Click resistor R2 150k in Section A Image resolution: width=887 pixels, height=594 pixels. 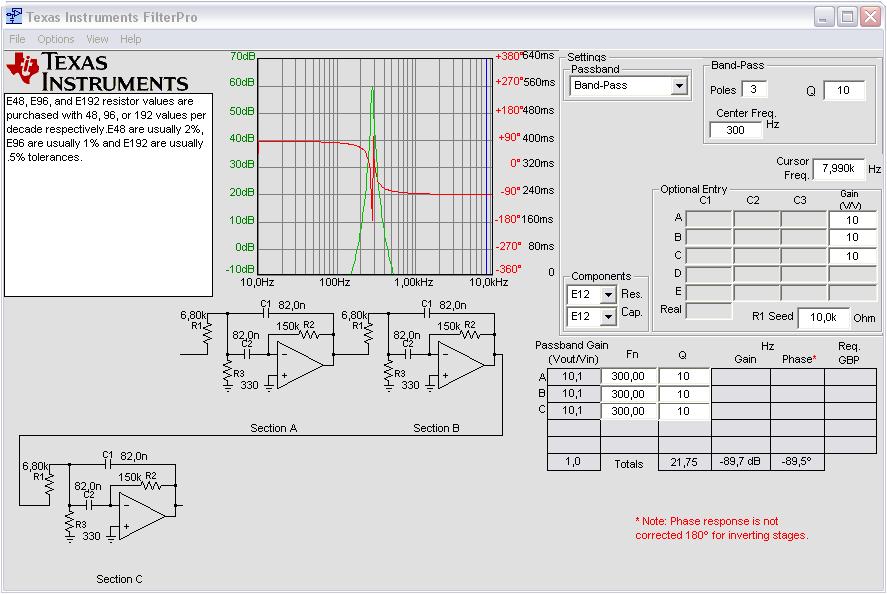point(309,335)
